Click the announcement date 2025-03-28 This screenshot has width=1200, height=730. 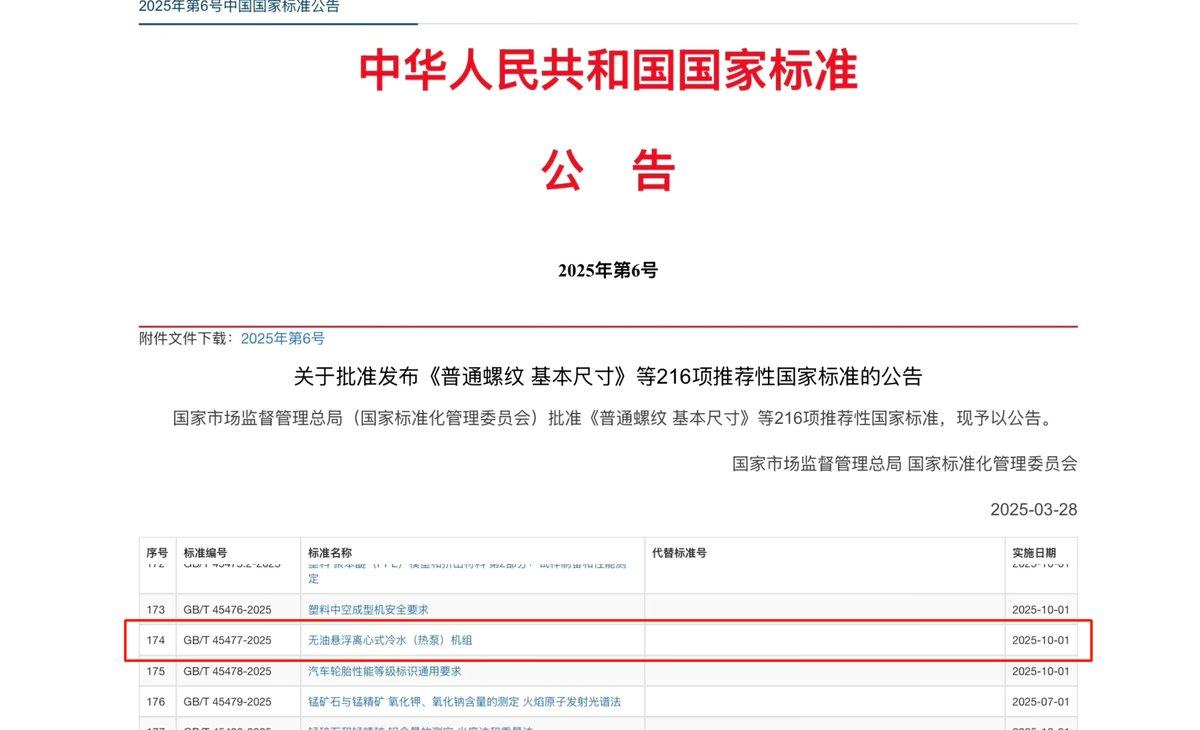click(x=1033, y=509)
